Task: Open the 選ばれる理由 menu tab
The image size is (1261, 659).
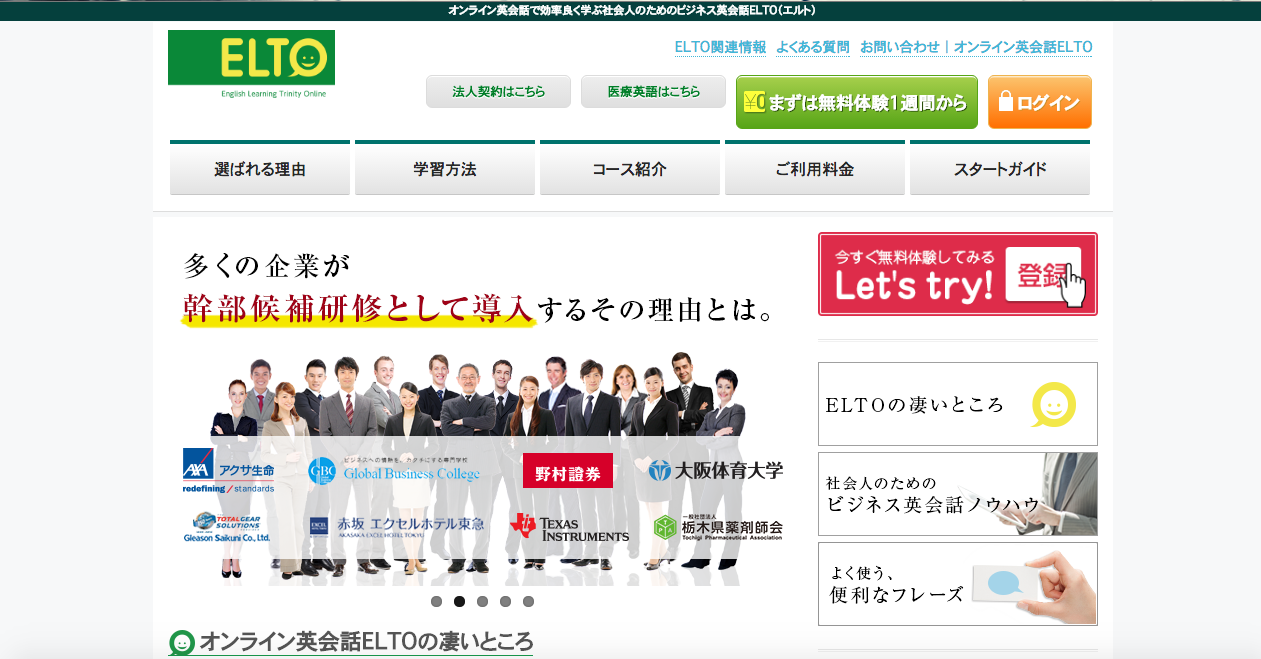Action: tap(260, 168)
